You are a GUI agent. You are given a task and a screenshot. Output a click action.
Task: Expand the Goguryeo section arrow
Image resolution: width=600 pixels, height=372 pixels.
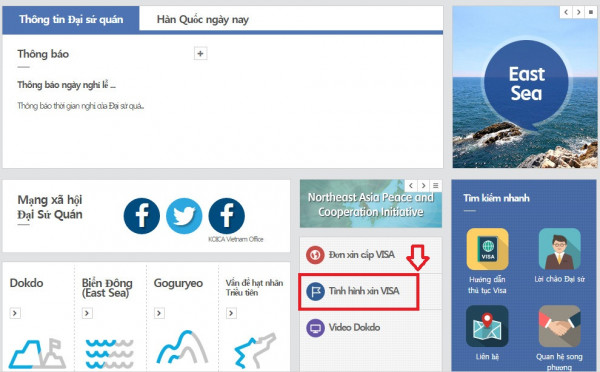pyautogui.click(x=159, y=313)
